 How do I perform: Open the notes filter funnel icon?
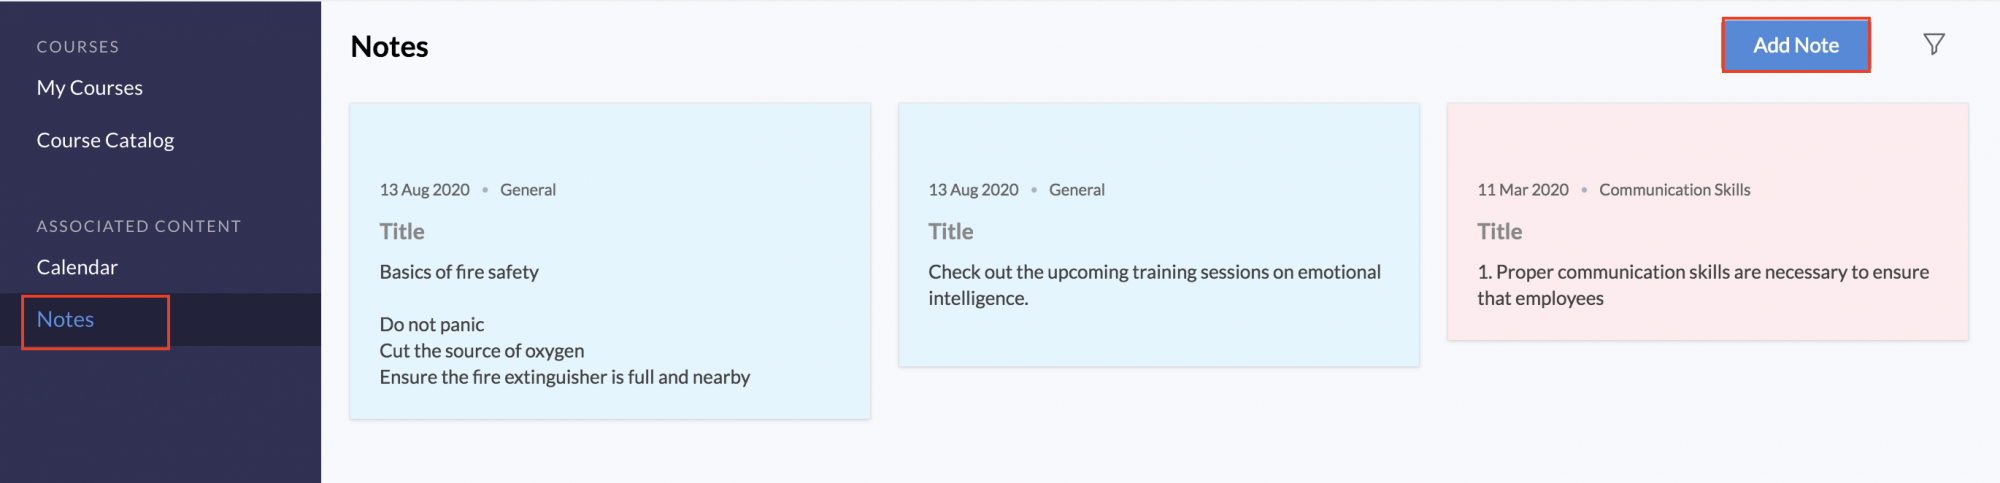pyautogui.click(x=1934, y=44)
